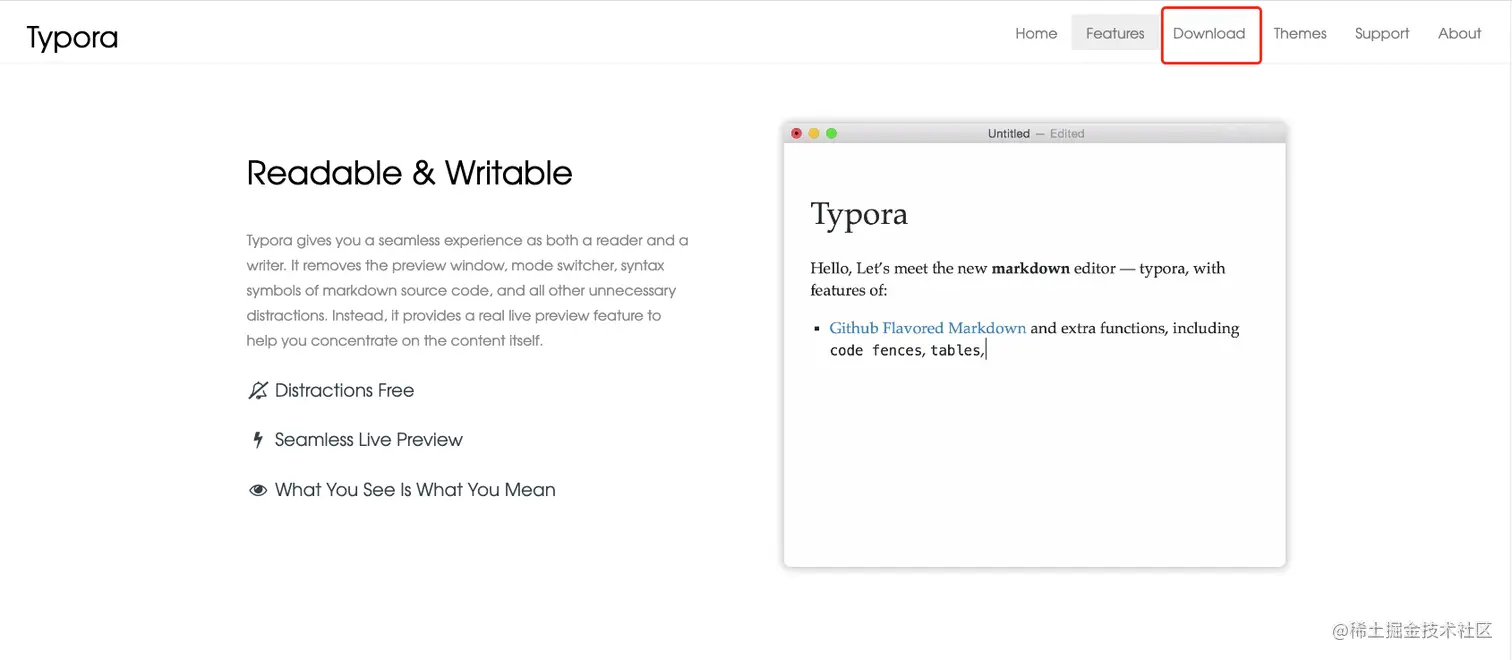Click the eye icon beside What You See

coord(258,490)
